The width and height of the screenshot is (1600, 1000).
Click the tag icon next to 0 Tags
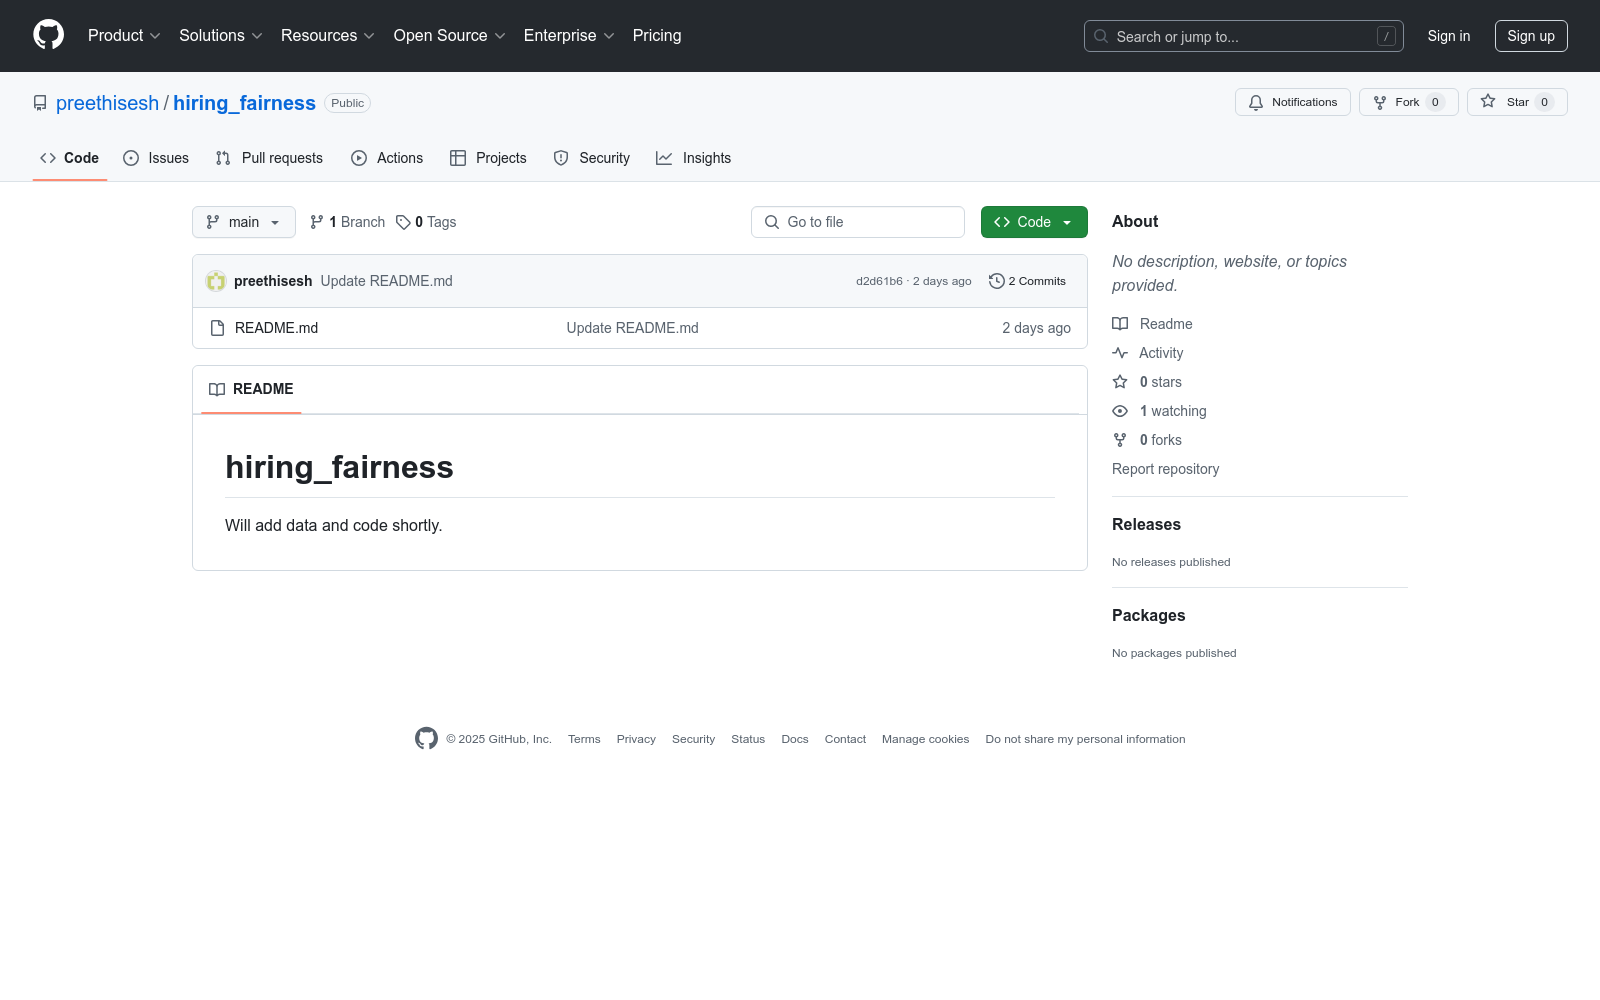point(403,222)
